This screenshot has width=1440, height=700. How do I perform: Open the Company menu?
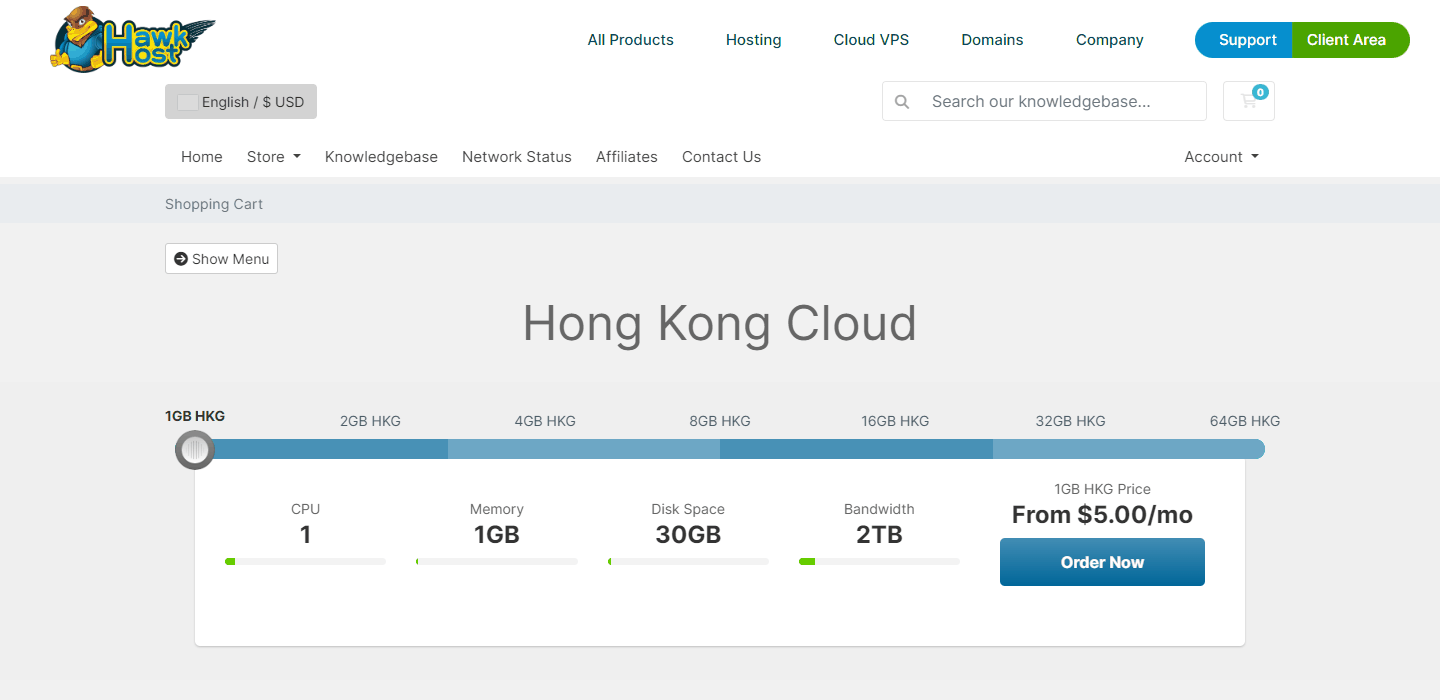tap(1110, 40)
